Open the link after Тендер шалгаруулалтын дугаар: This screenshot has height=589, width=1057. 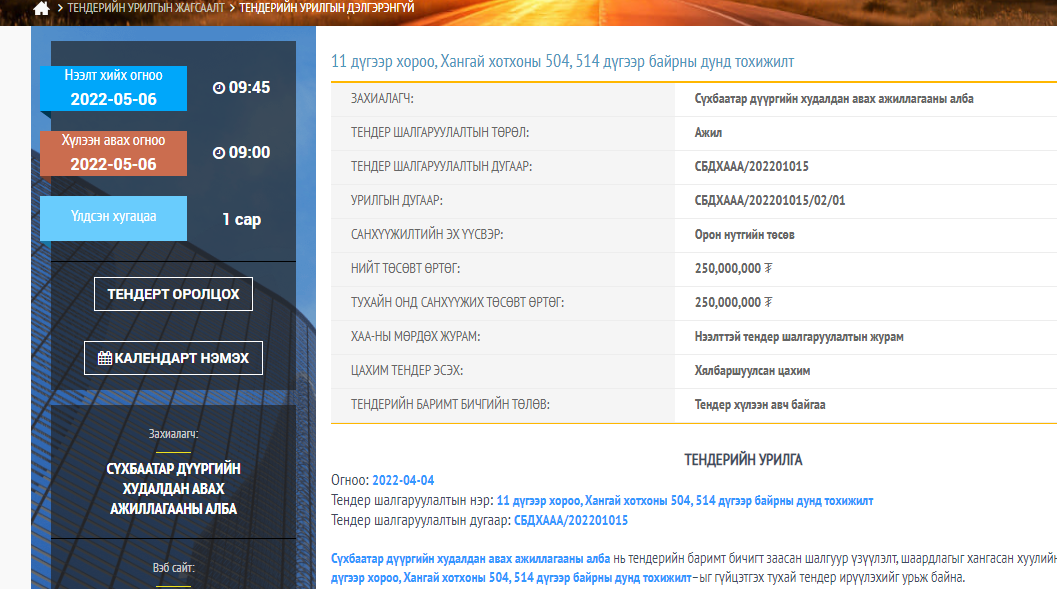tap(571, 520)
